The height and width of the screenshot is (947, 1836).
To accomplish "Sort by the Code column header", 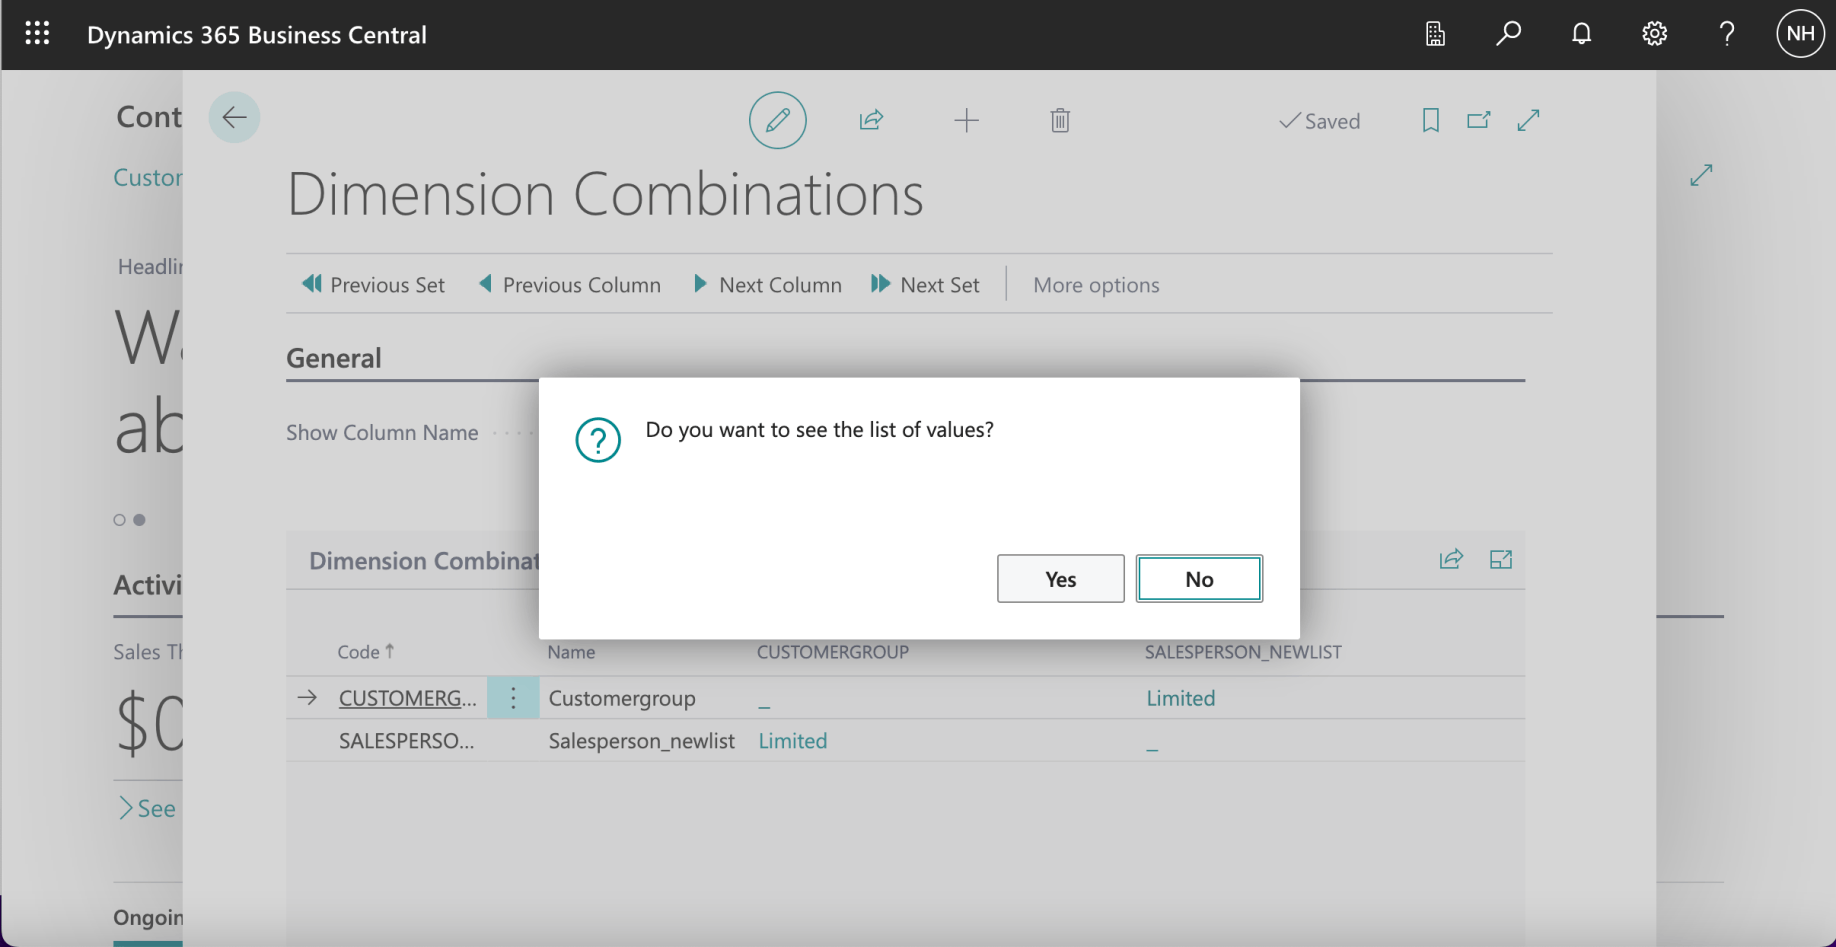I will [x=359, y=652].
